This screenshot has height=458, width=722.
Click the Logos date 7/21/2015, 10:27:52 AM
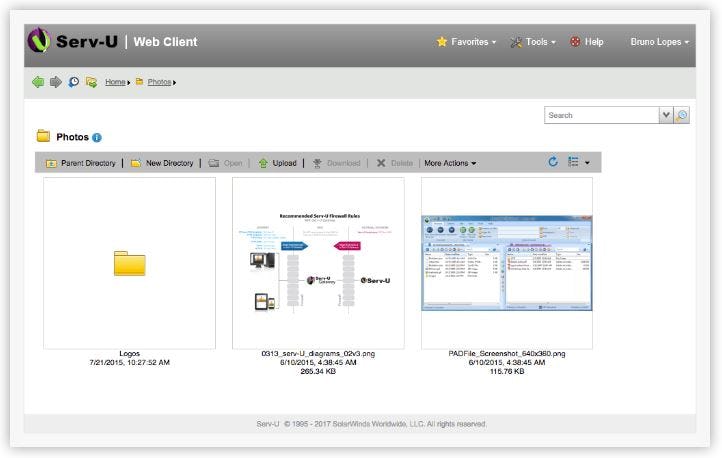129,363
